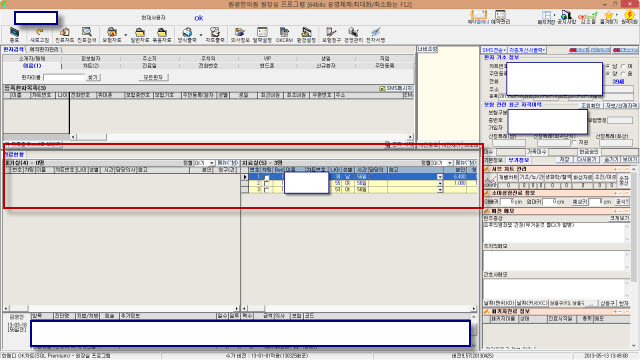Open the 환경설정 settings icon
The height and width of the screenshot is (360, 640).
point(306,35)
